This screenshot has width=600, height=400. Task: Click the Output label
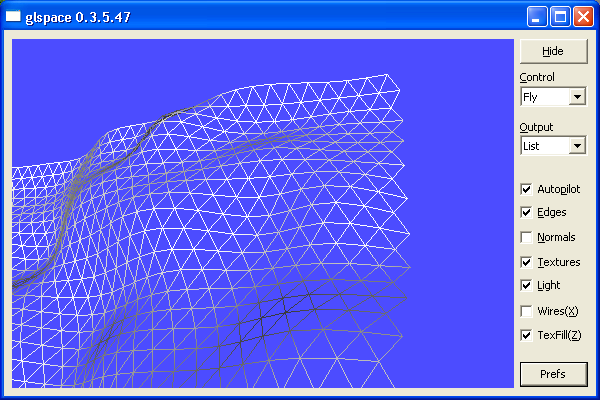(x=536, y=127)
